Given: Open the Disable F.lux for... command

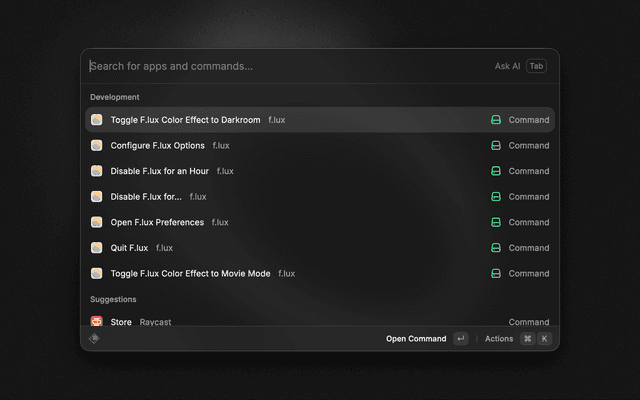Looking at the screenshot, I should pyautogui.click(x=146, y=197).
